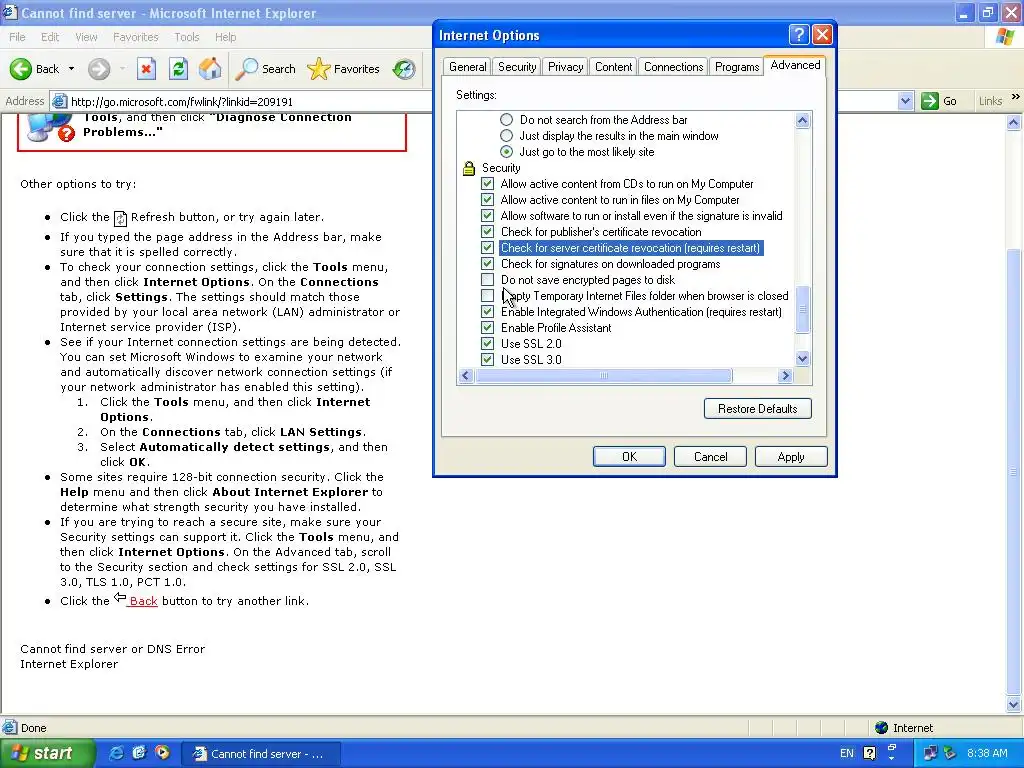Screen dimensions: 1024x768
Task: Click settings list scroll left arrow
Action: point(466,376)
